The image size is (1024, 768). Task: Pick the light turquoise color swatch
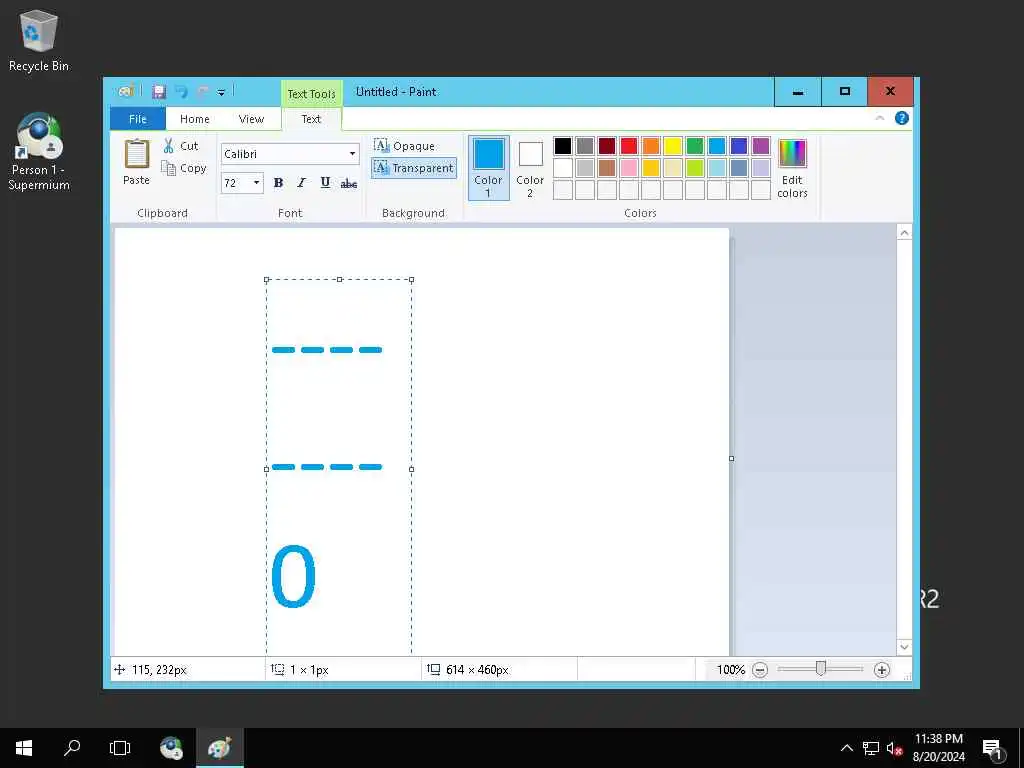click(717, 168)
